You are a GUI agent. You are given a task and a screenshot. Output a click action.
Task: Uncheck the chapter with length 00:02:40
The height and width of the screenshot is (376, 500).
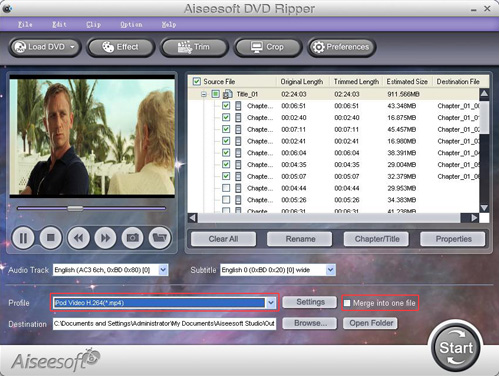point(226,117)
